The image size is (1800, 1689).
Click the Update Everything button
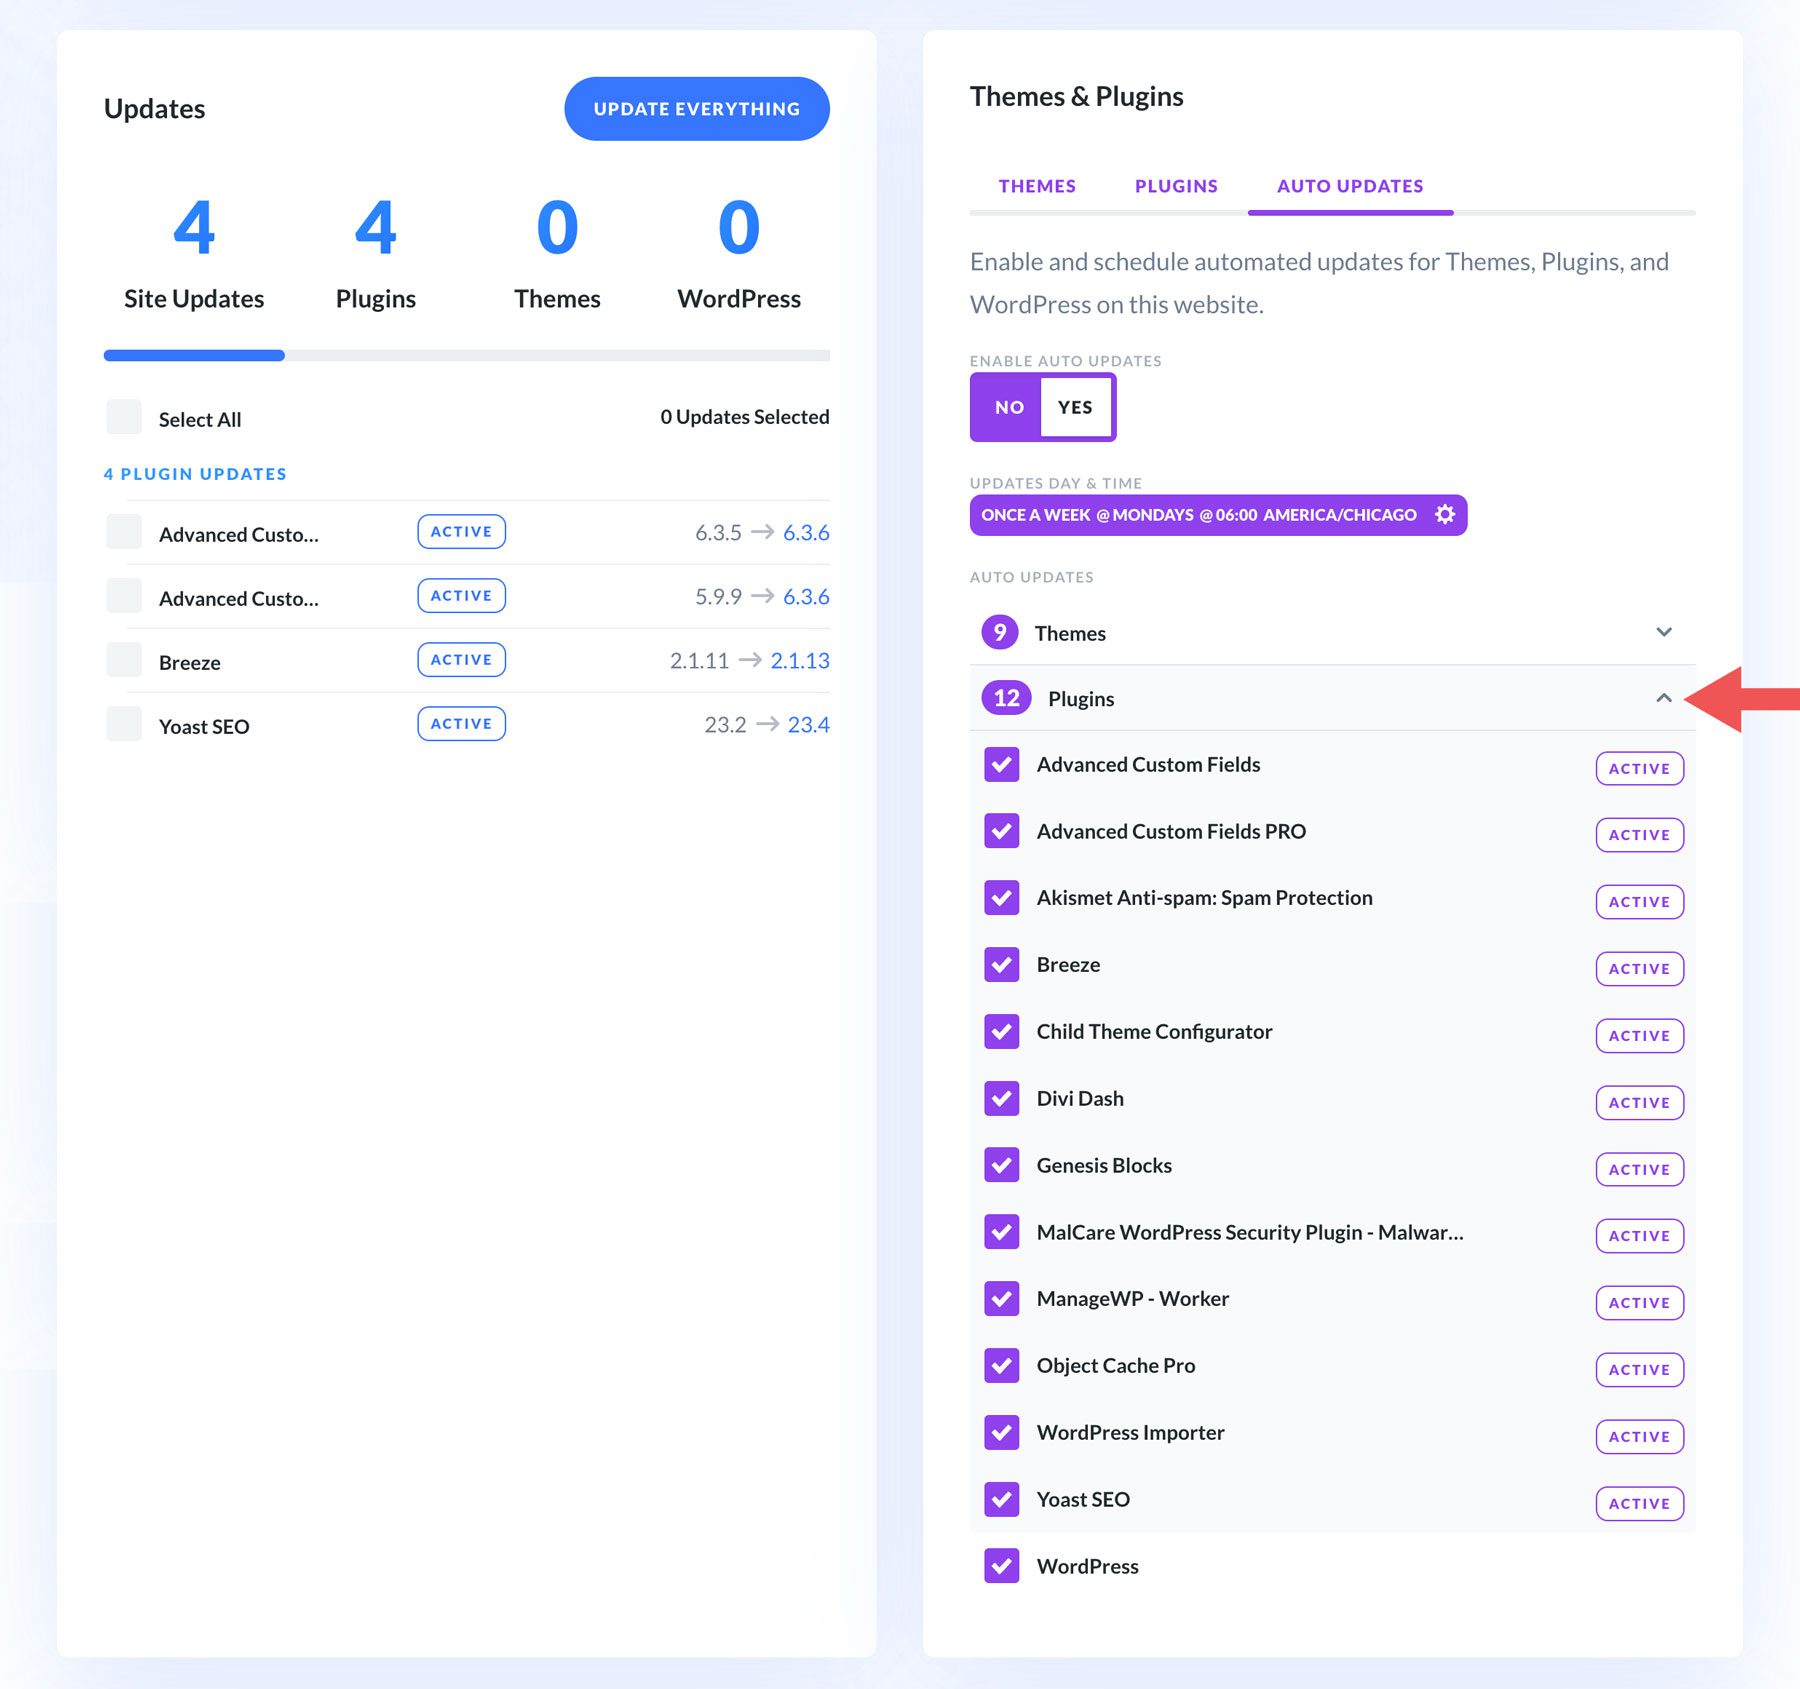click(696, 108)
